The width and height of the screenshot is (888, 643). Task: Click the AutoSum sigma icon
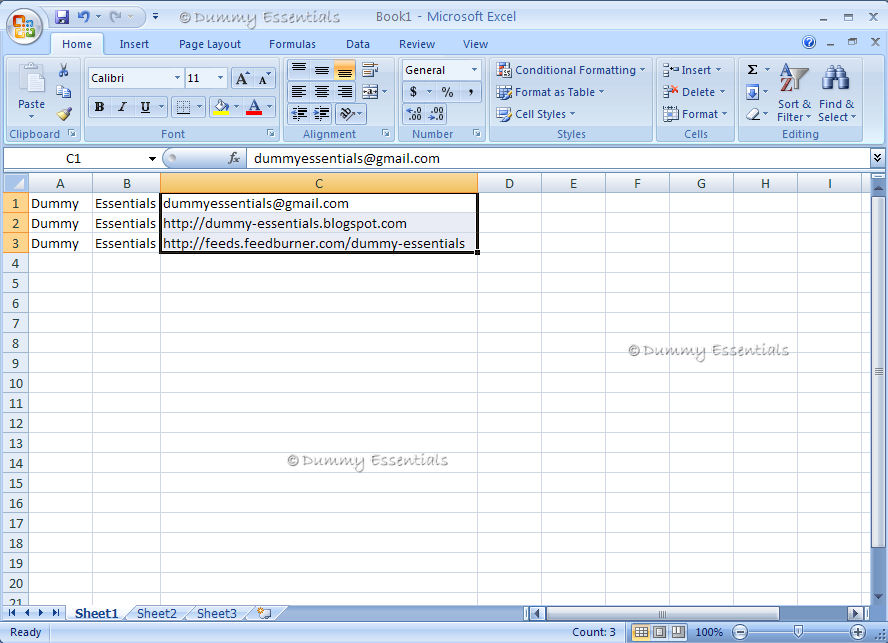pyautogui.click(x=753, y=70)
